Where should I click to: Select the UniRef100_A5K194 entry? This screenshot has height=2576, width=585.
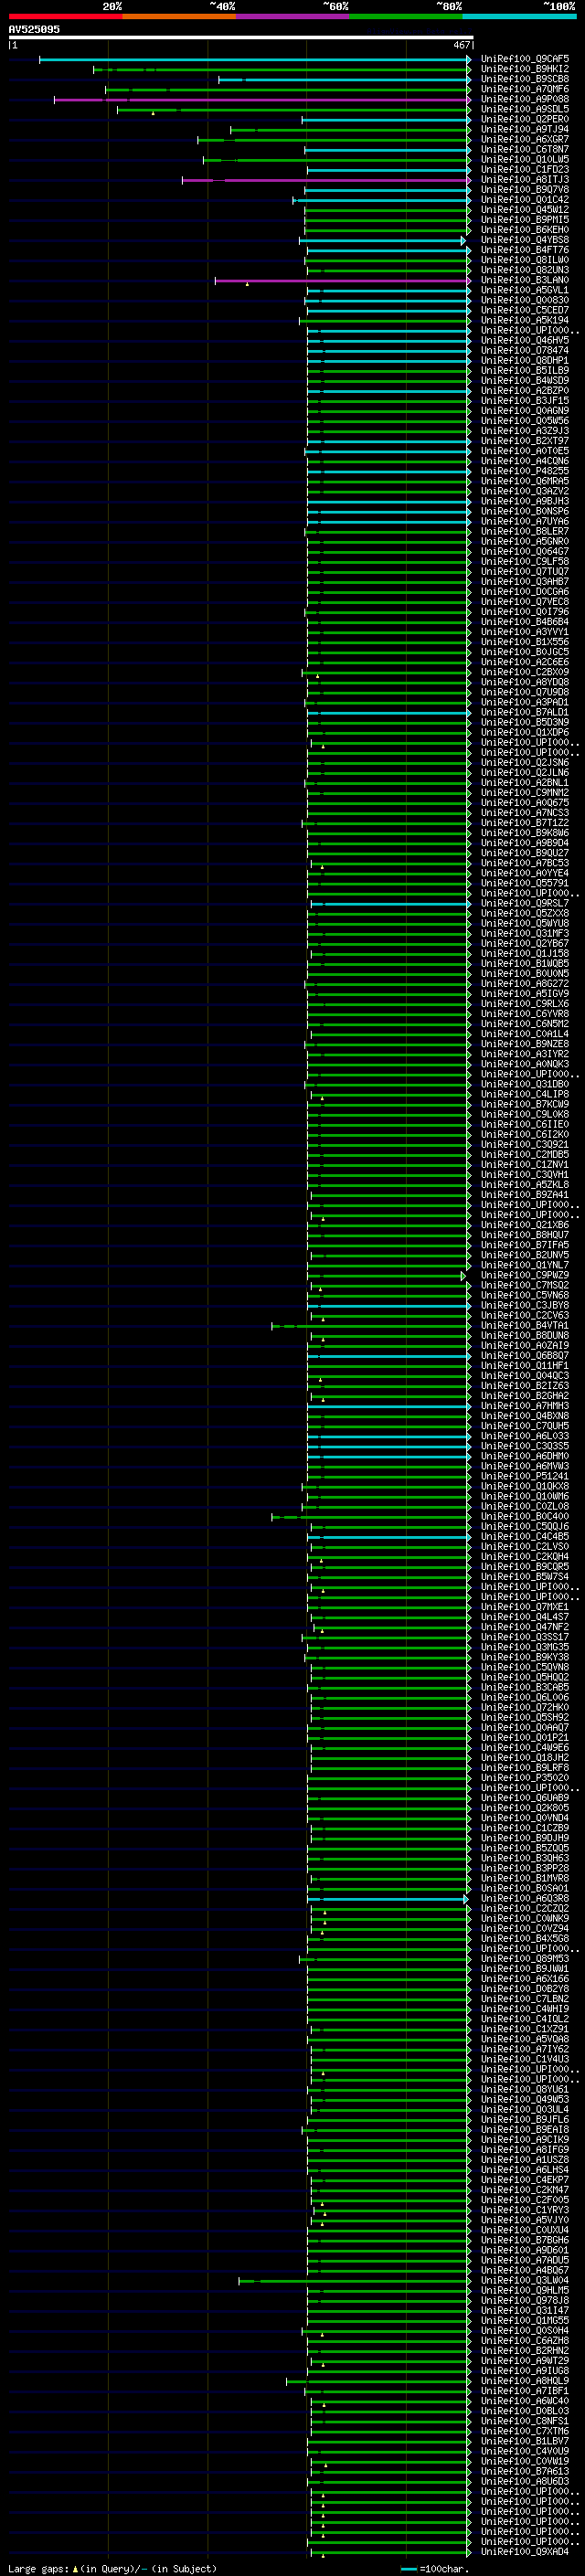point(525,321)
